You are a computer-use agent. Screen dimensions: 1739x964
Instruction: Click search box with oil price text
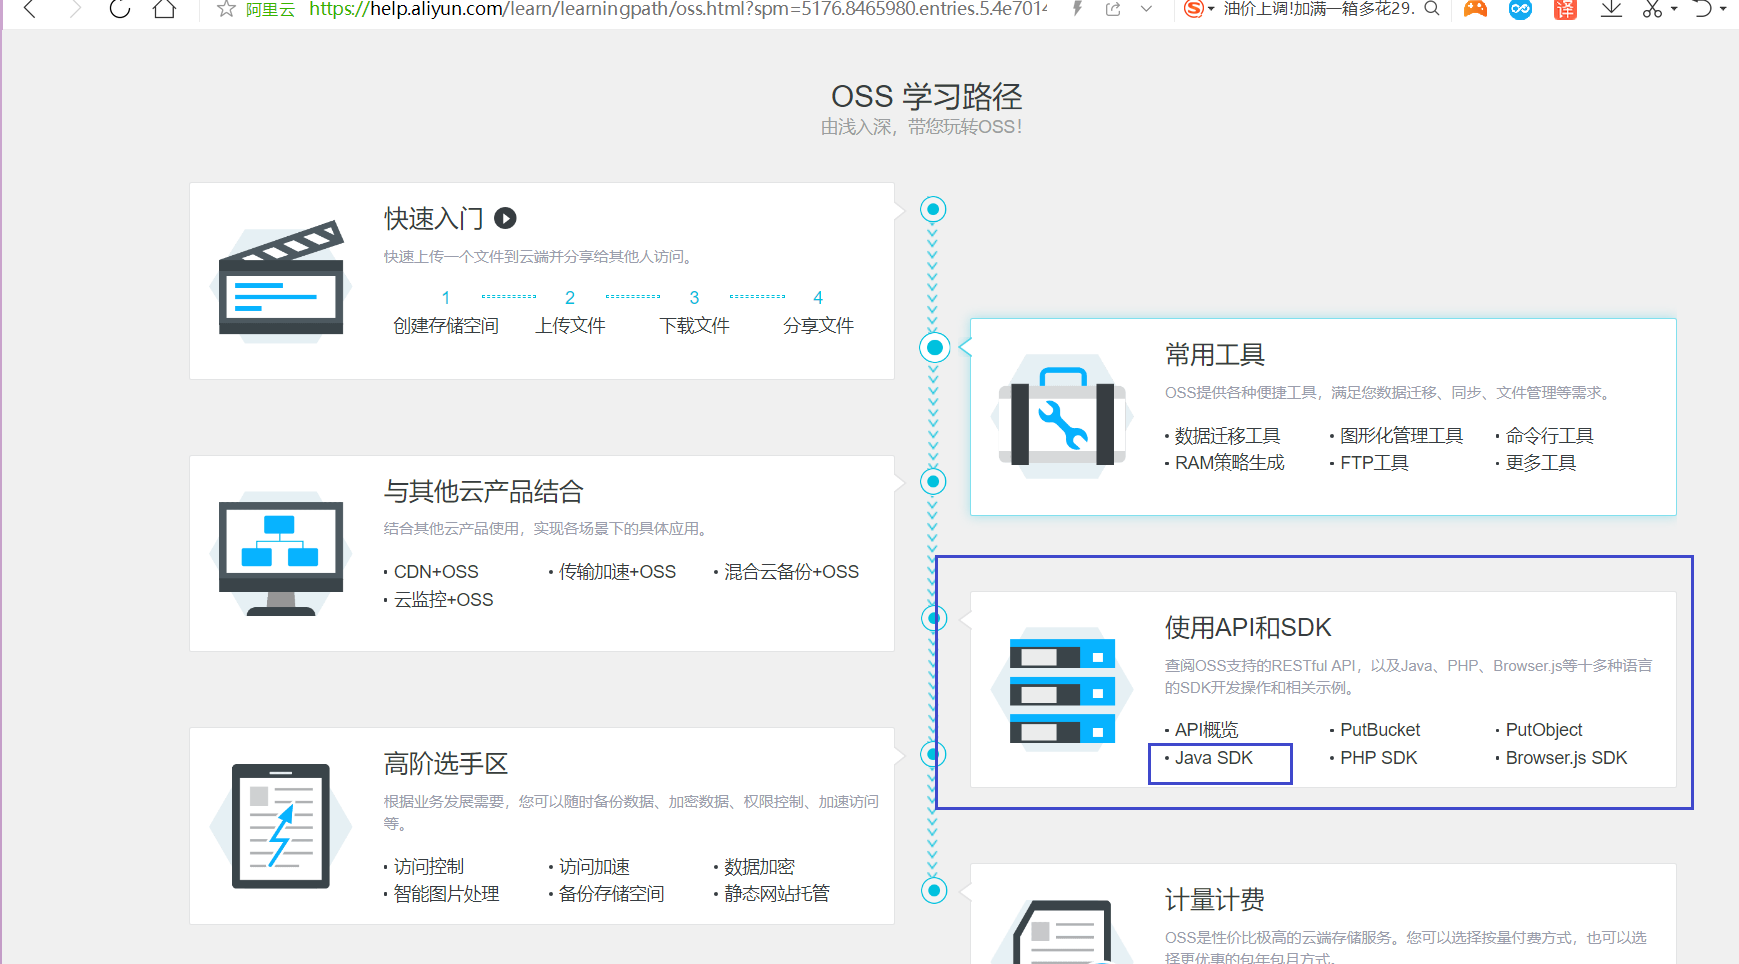pos(1318,9)
